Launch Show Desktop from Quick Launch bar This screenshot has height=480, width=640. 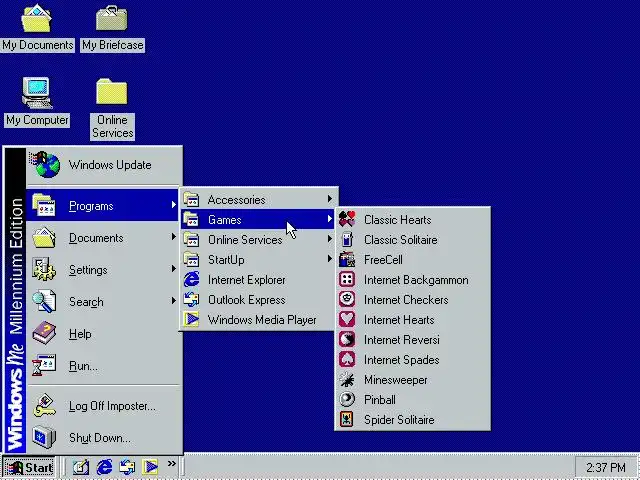(81, 467)
